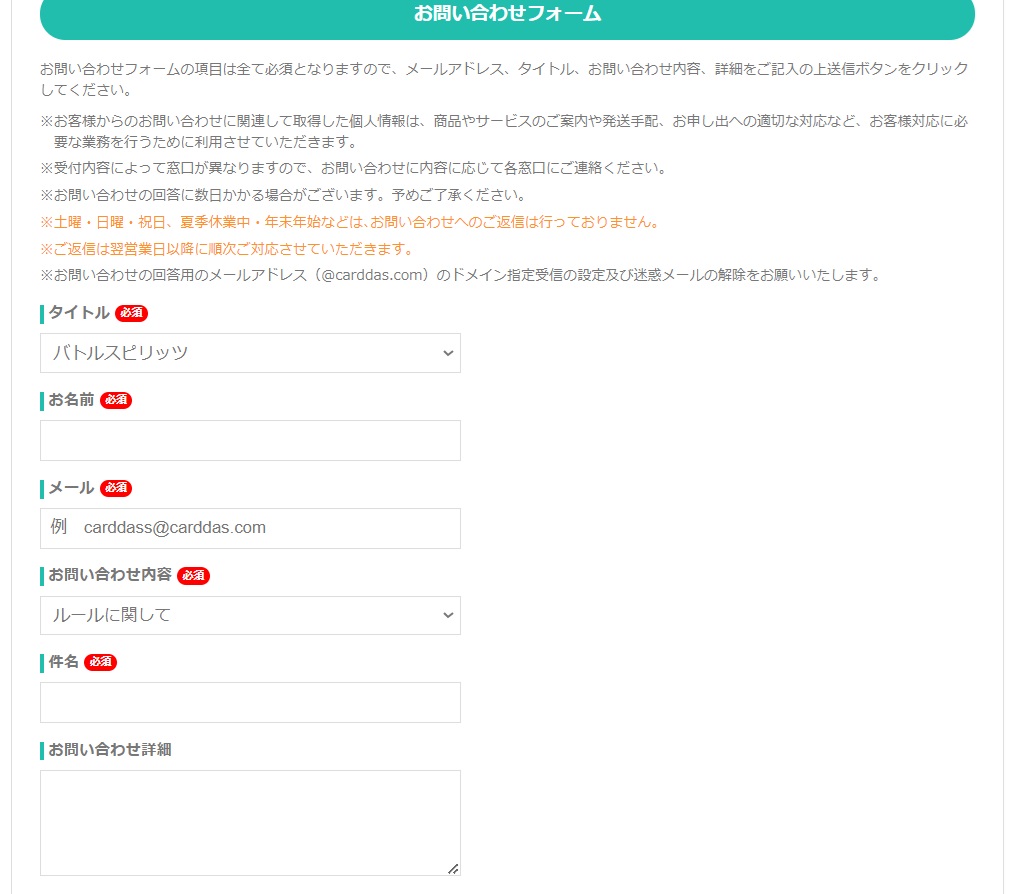The width and height of the screenshot is (1011, 894).
Task: Click the お名前 field label
Action: click(71, 400)
